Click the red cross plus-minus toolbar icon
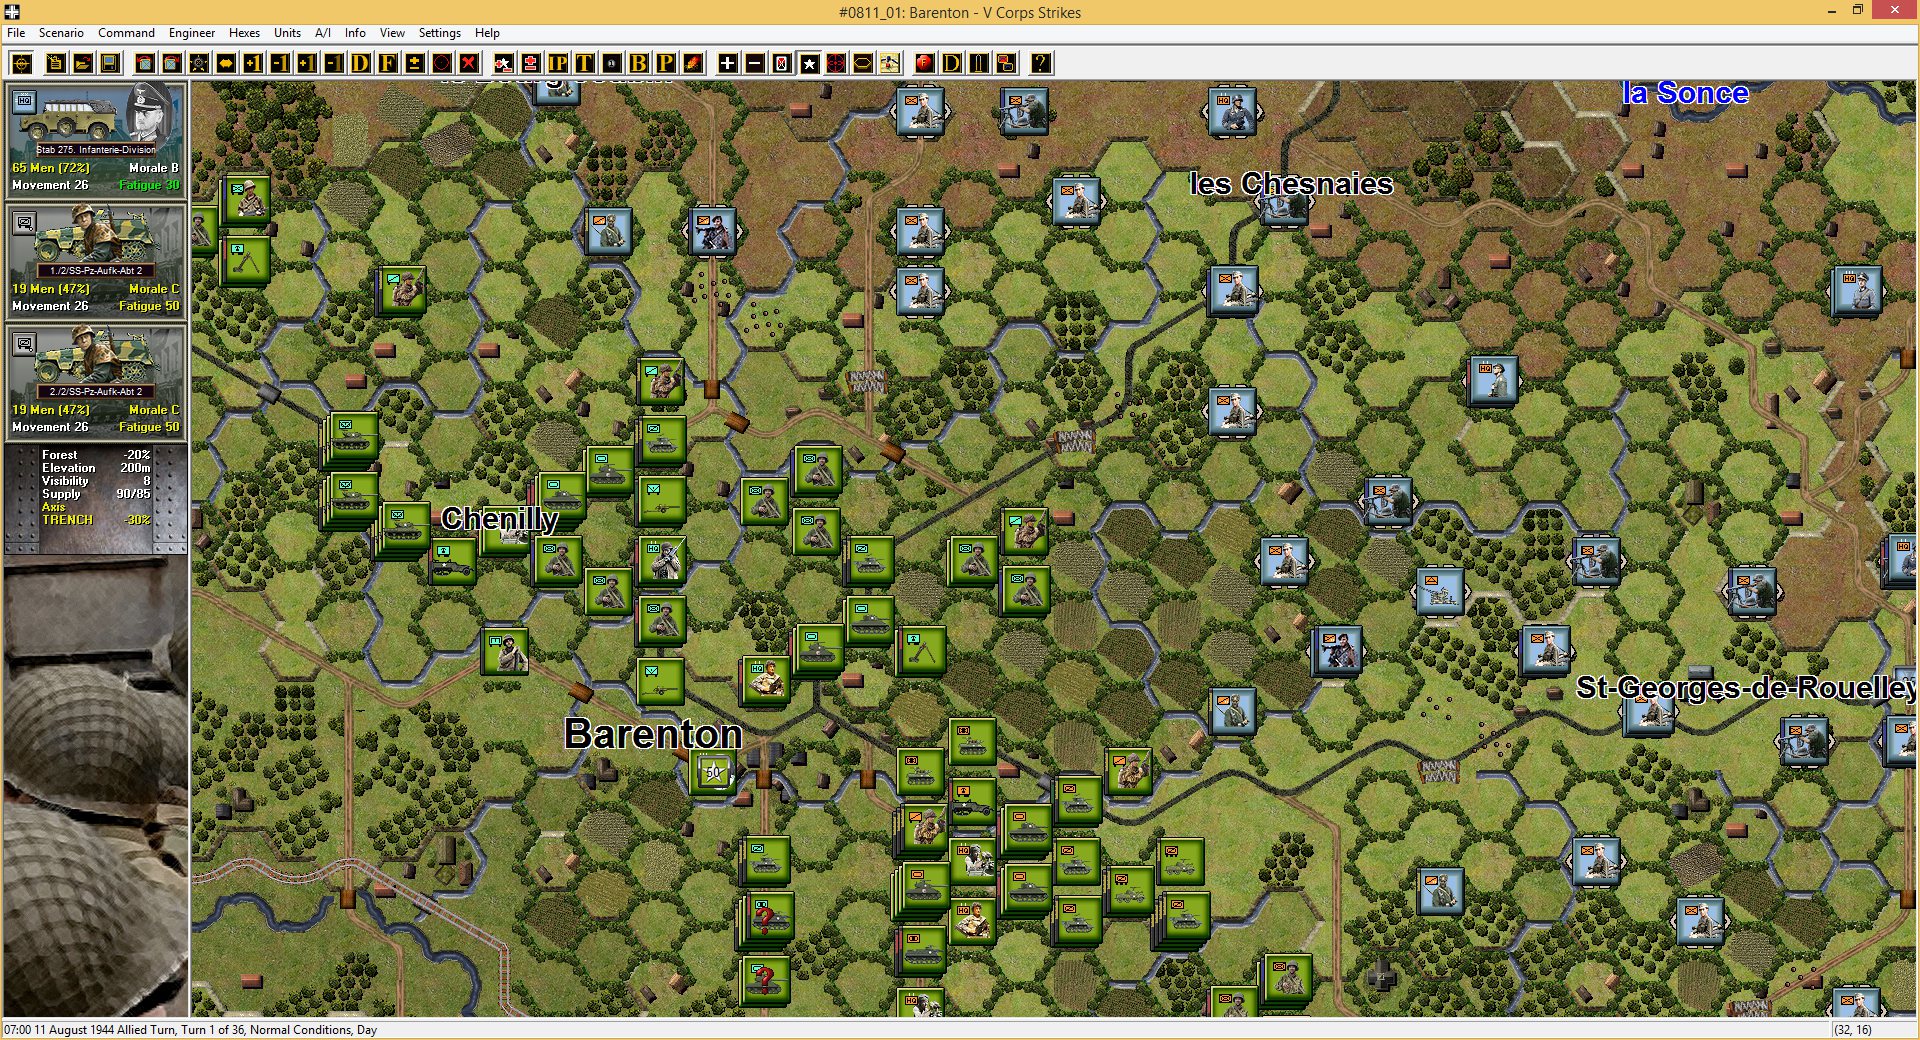Viewport: 1920px width, 1040px height. (x=531, y=63)
